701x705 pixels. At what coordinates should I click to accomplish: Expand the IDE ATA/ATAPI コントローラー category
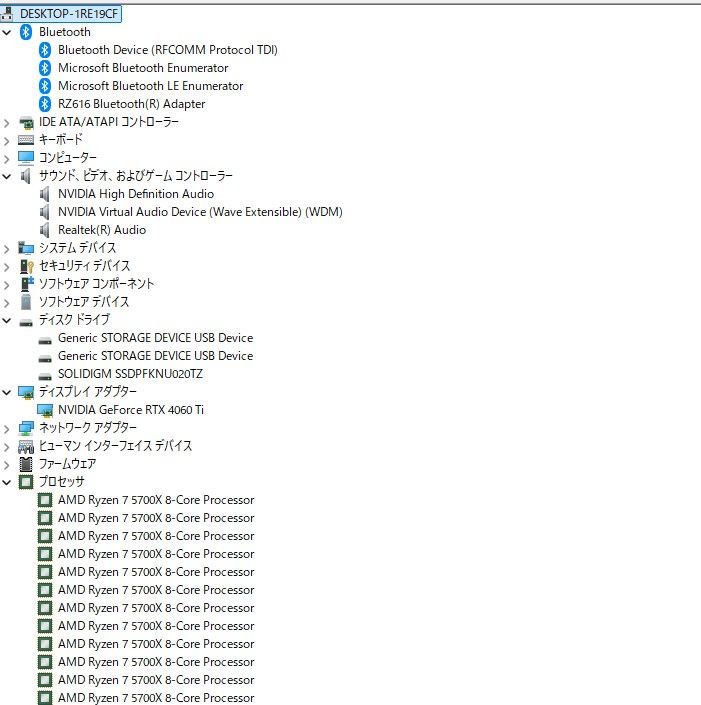point(7,123)
